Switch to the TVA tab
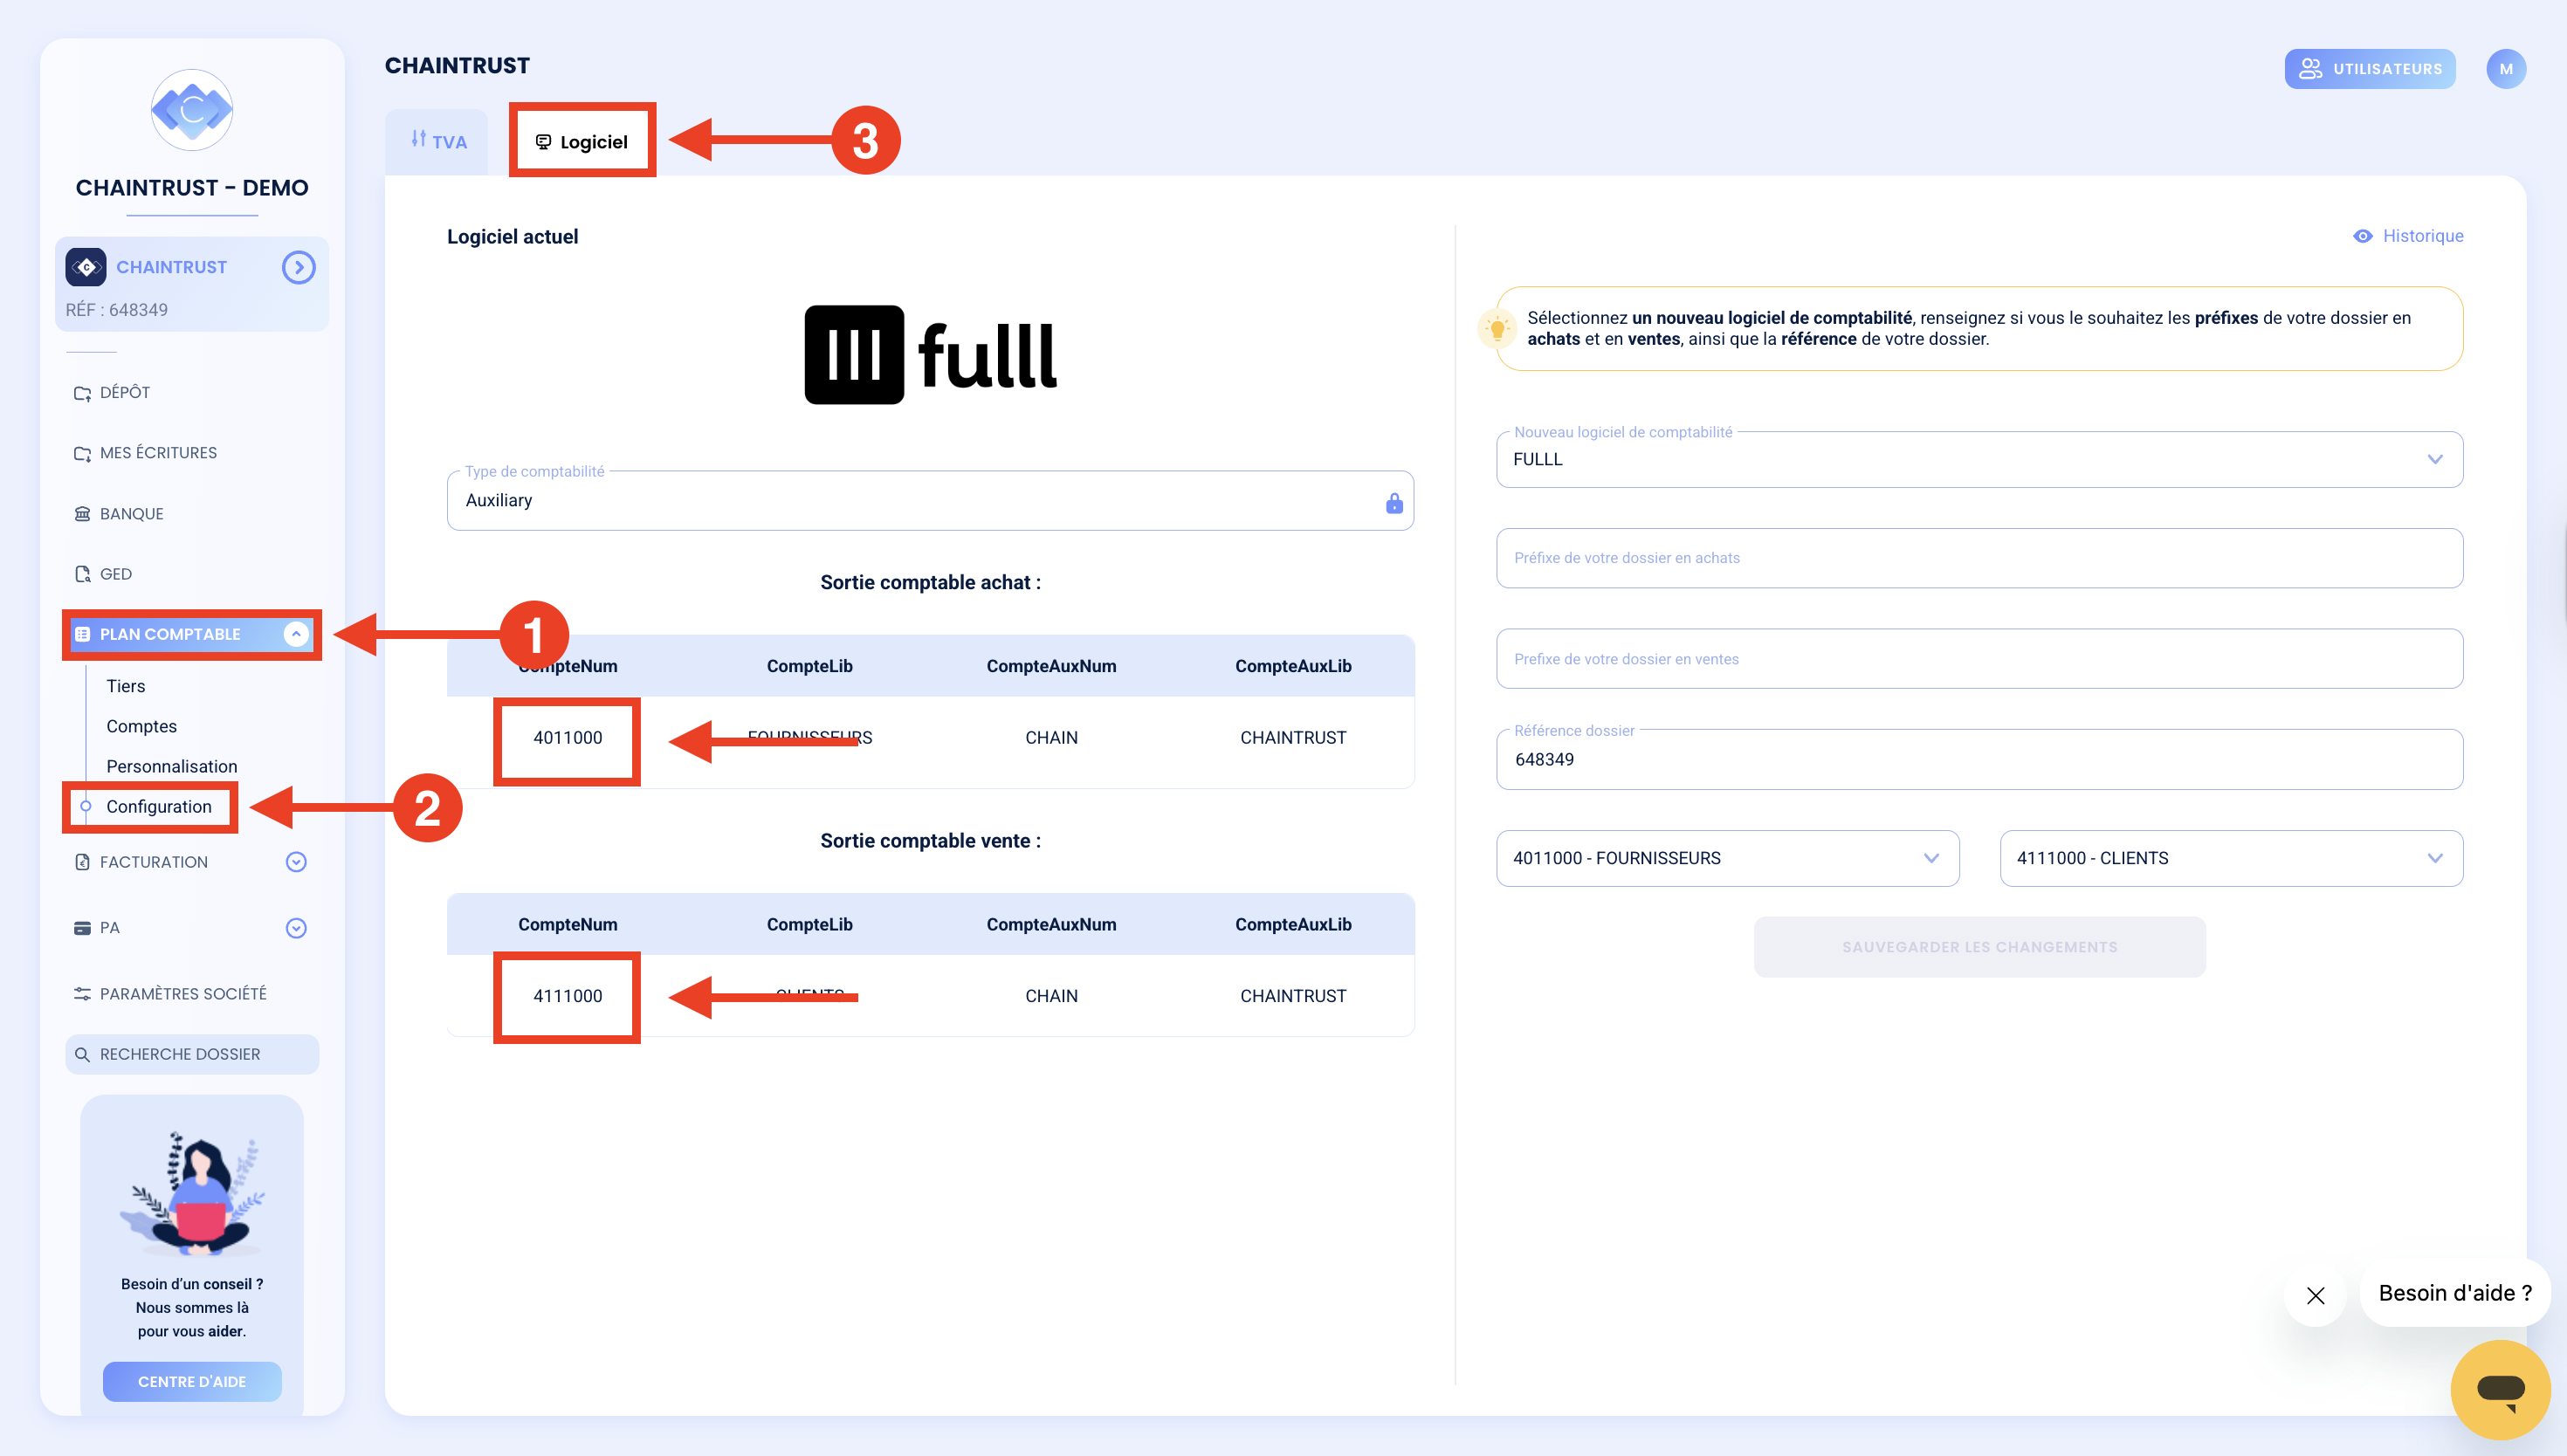Image resolution: width=2567 pixels, height=1456 pixels. click(438, 141)
